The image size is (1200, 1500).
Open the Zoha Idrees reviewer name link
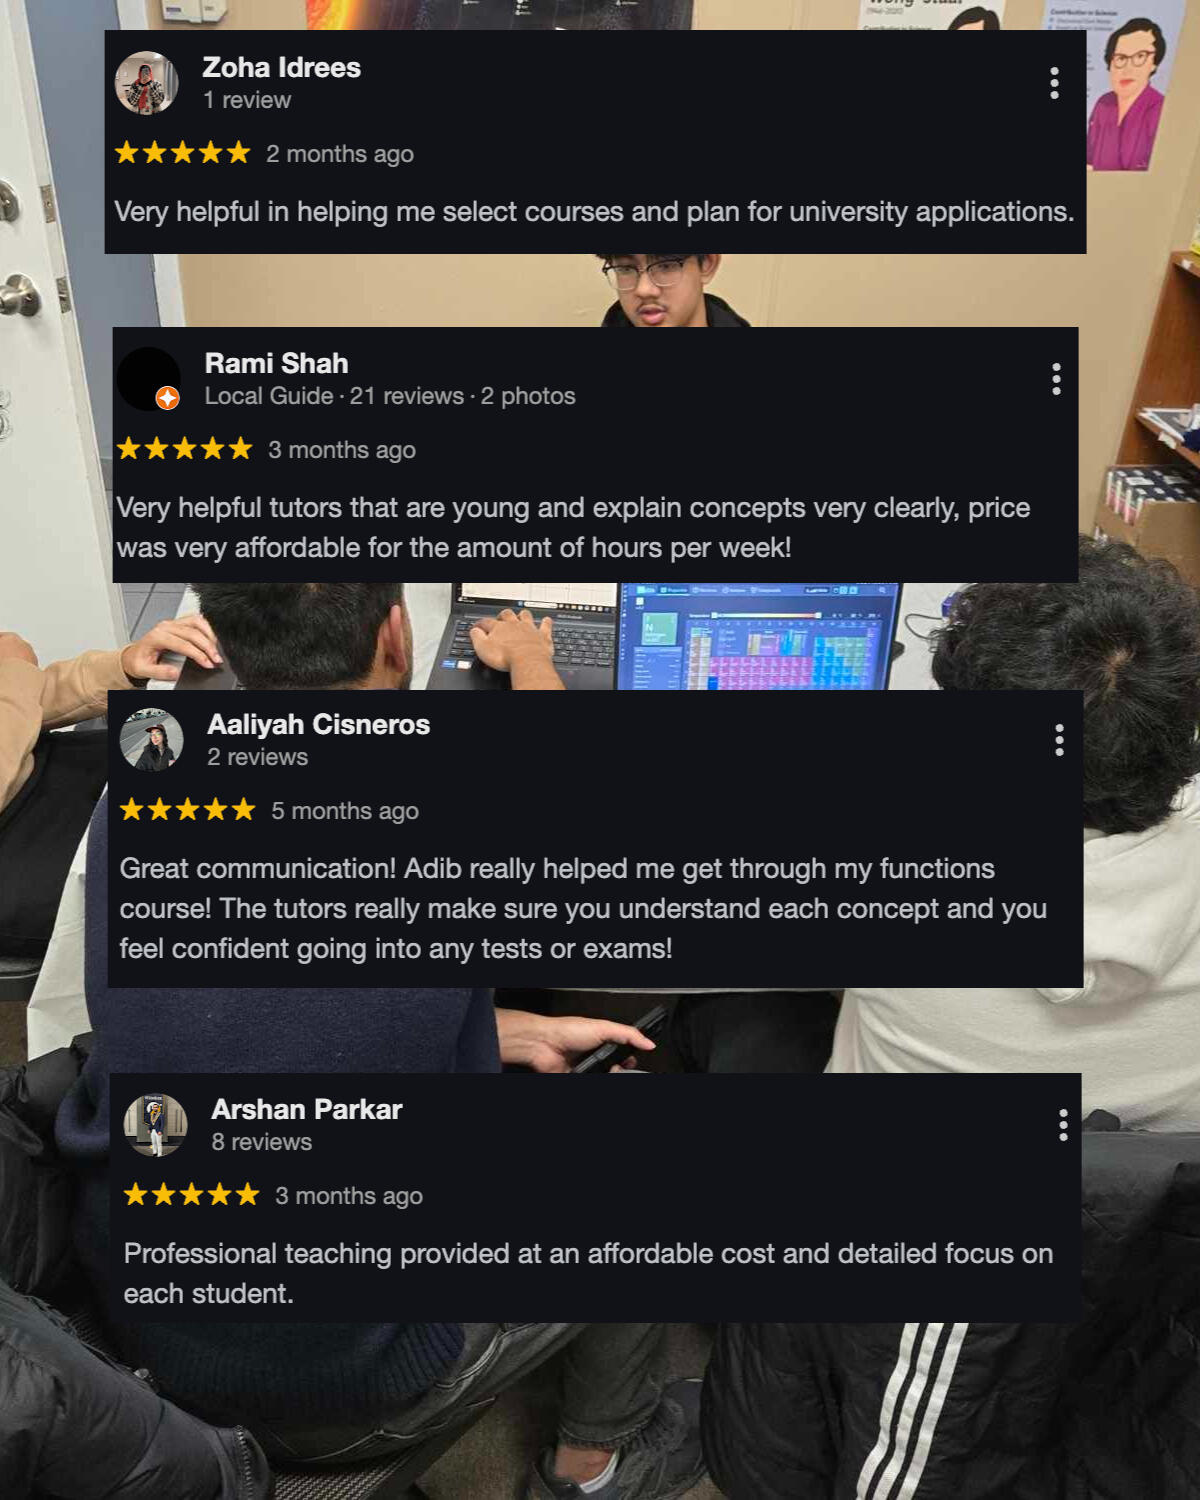(x=282, y=67)
